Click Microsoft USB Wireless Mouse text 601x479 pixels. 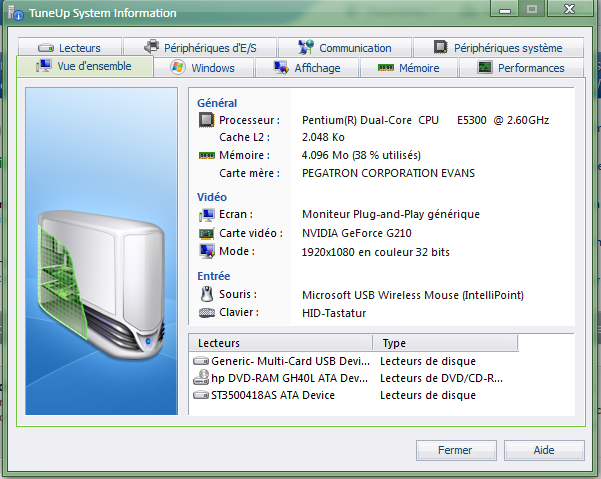tap(413, 295)
